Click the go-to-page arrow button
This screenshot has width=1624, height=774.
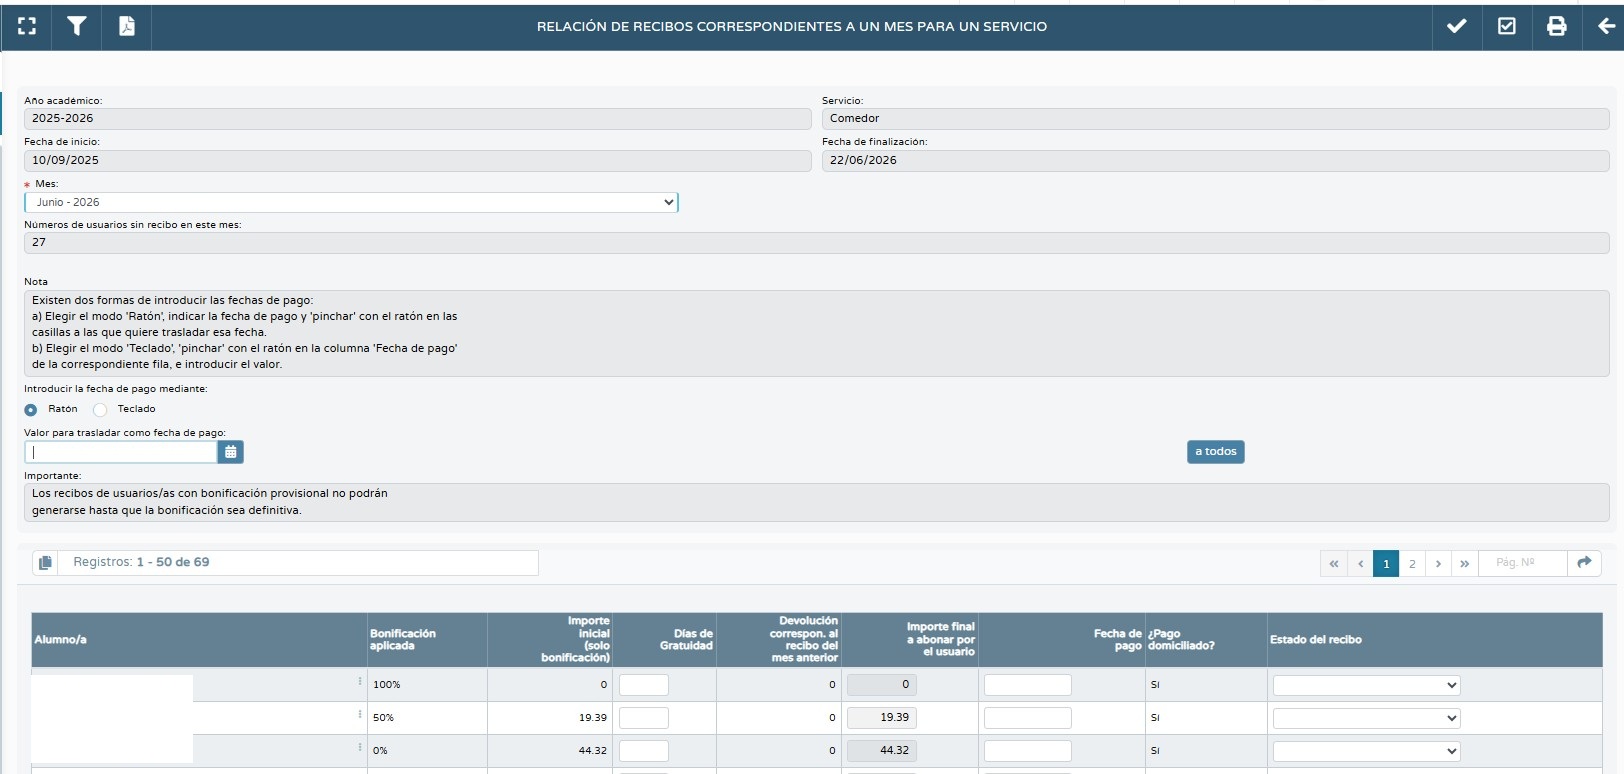[x=1584, y=563]
